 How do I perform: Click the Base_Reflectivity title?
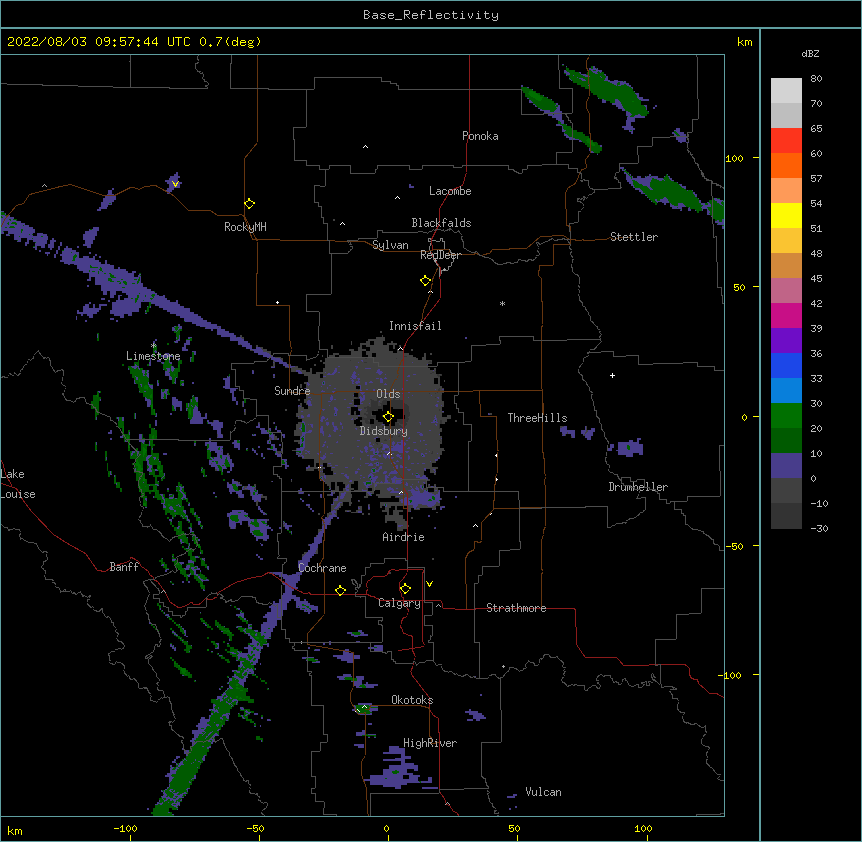point(431,15)
